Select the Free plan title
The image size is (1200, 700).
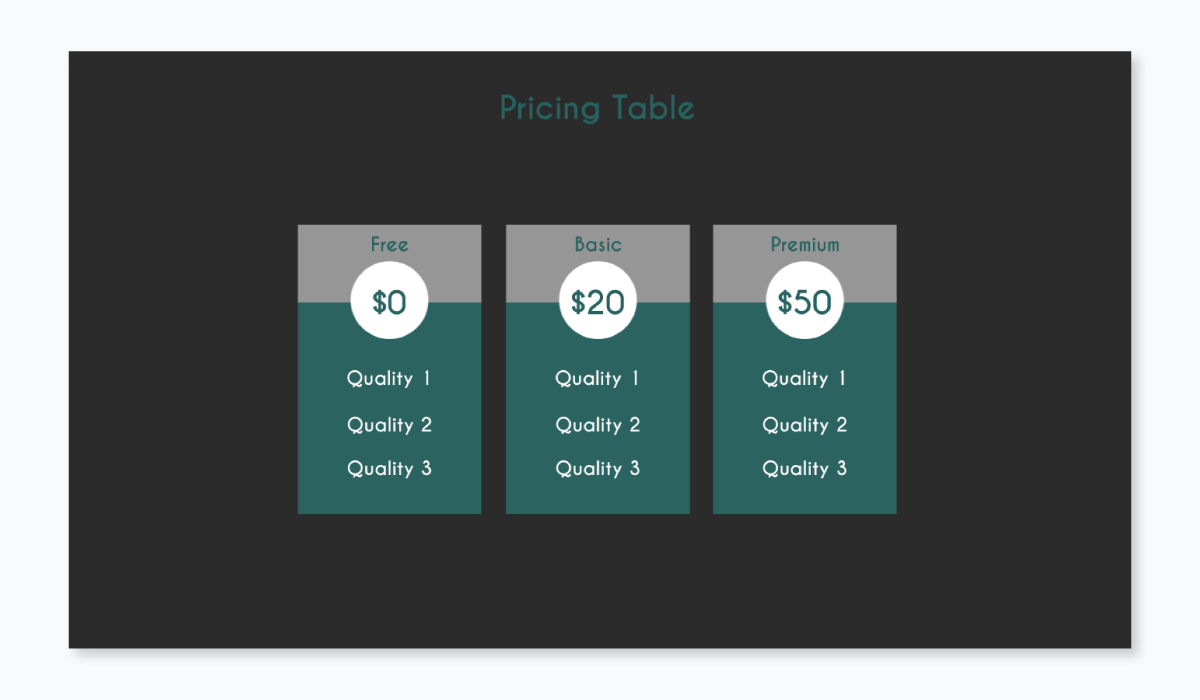coord(389,244)
